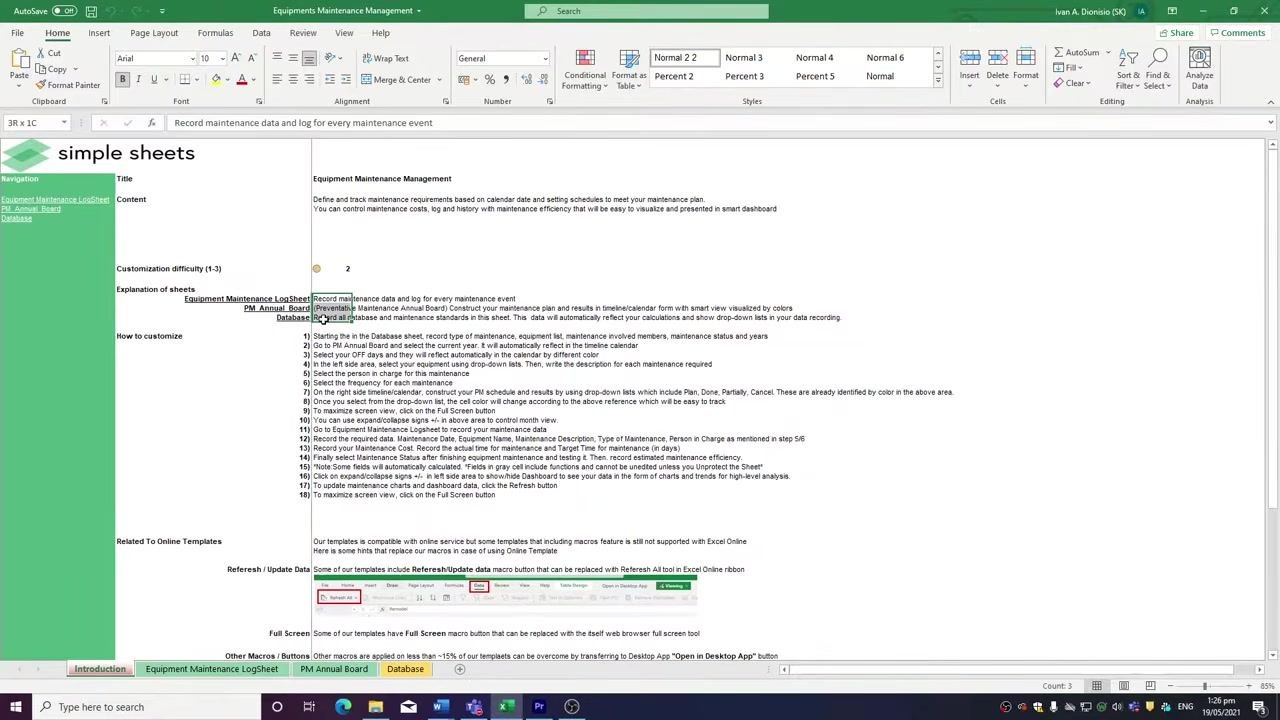Screen dimensions: 1280x720
Task: Click the Percent Style icon
Action: pyautogui.click(x=490, y=80)
